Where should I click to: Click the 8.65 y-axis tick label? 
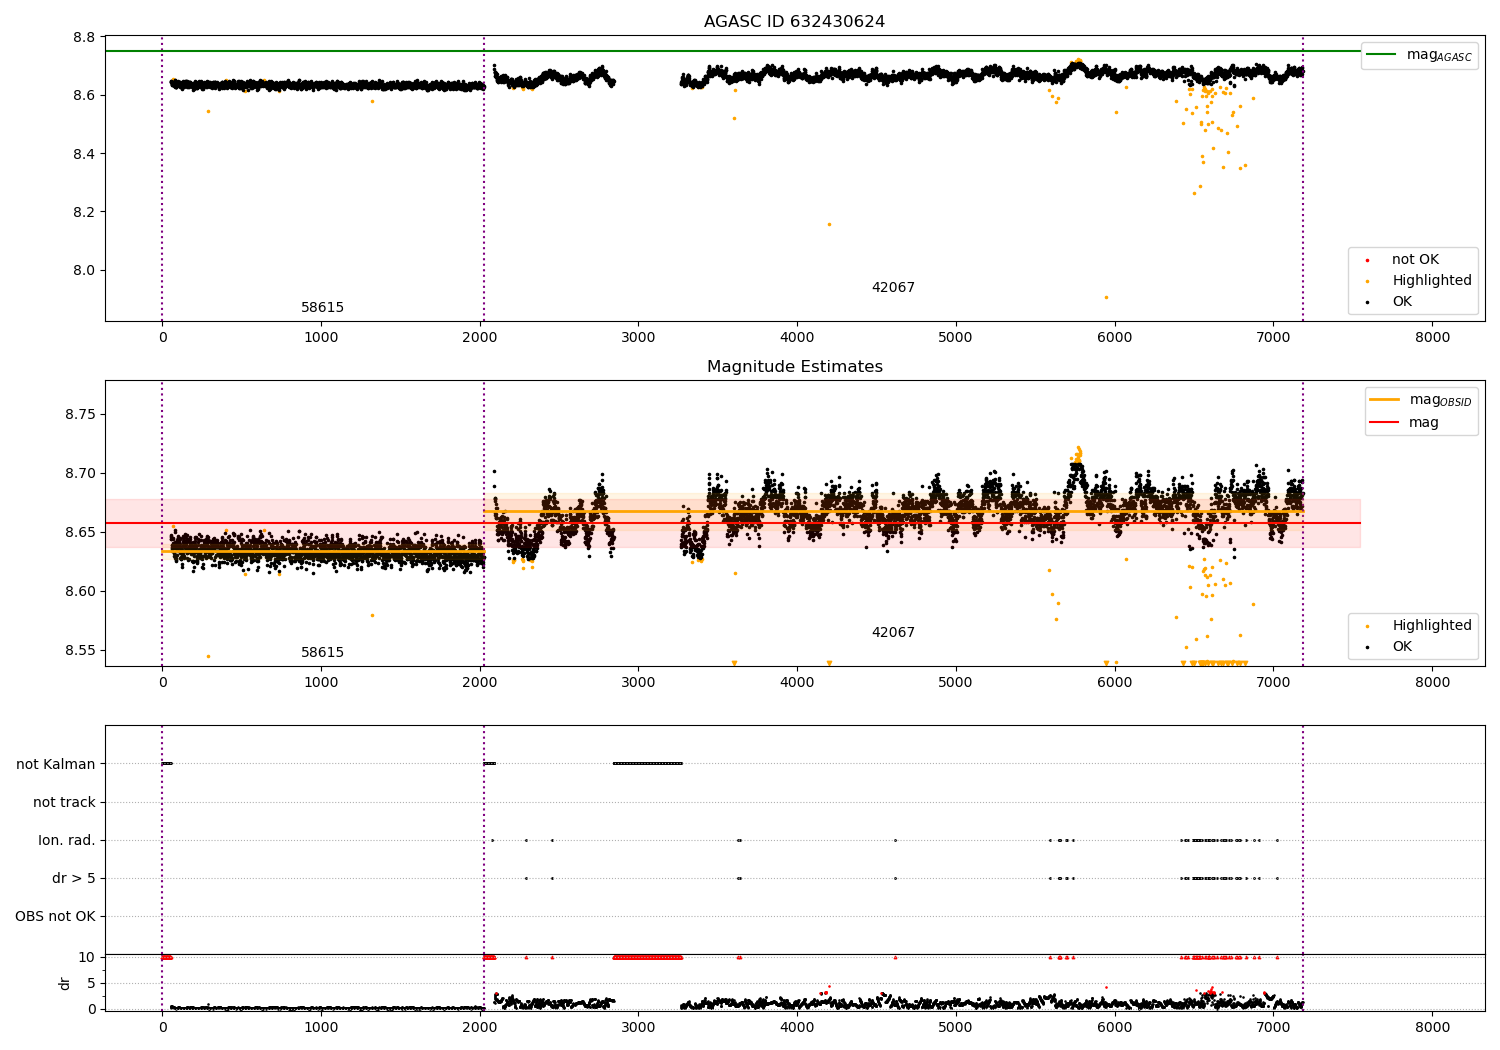click(x=81, y=532)
